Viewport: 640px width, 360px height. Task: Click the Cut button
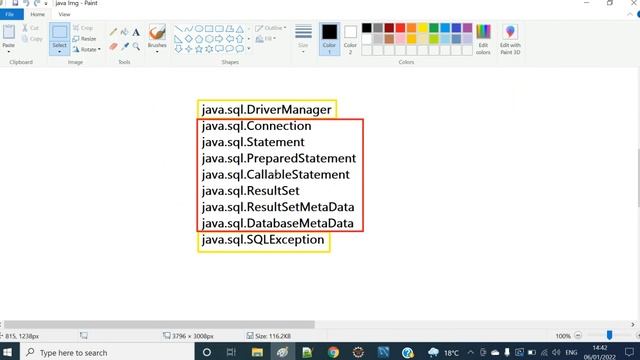click(x=31, y=28)
